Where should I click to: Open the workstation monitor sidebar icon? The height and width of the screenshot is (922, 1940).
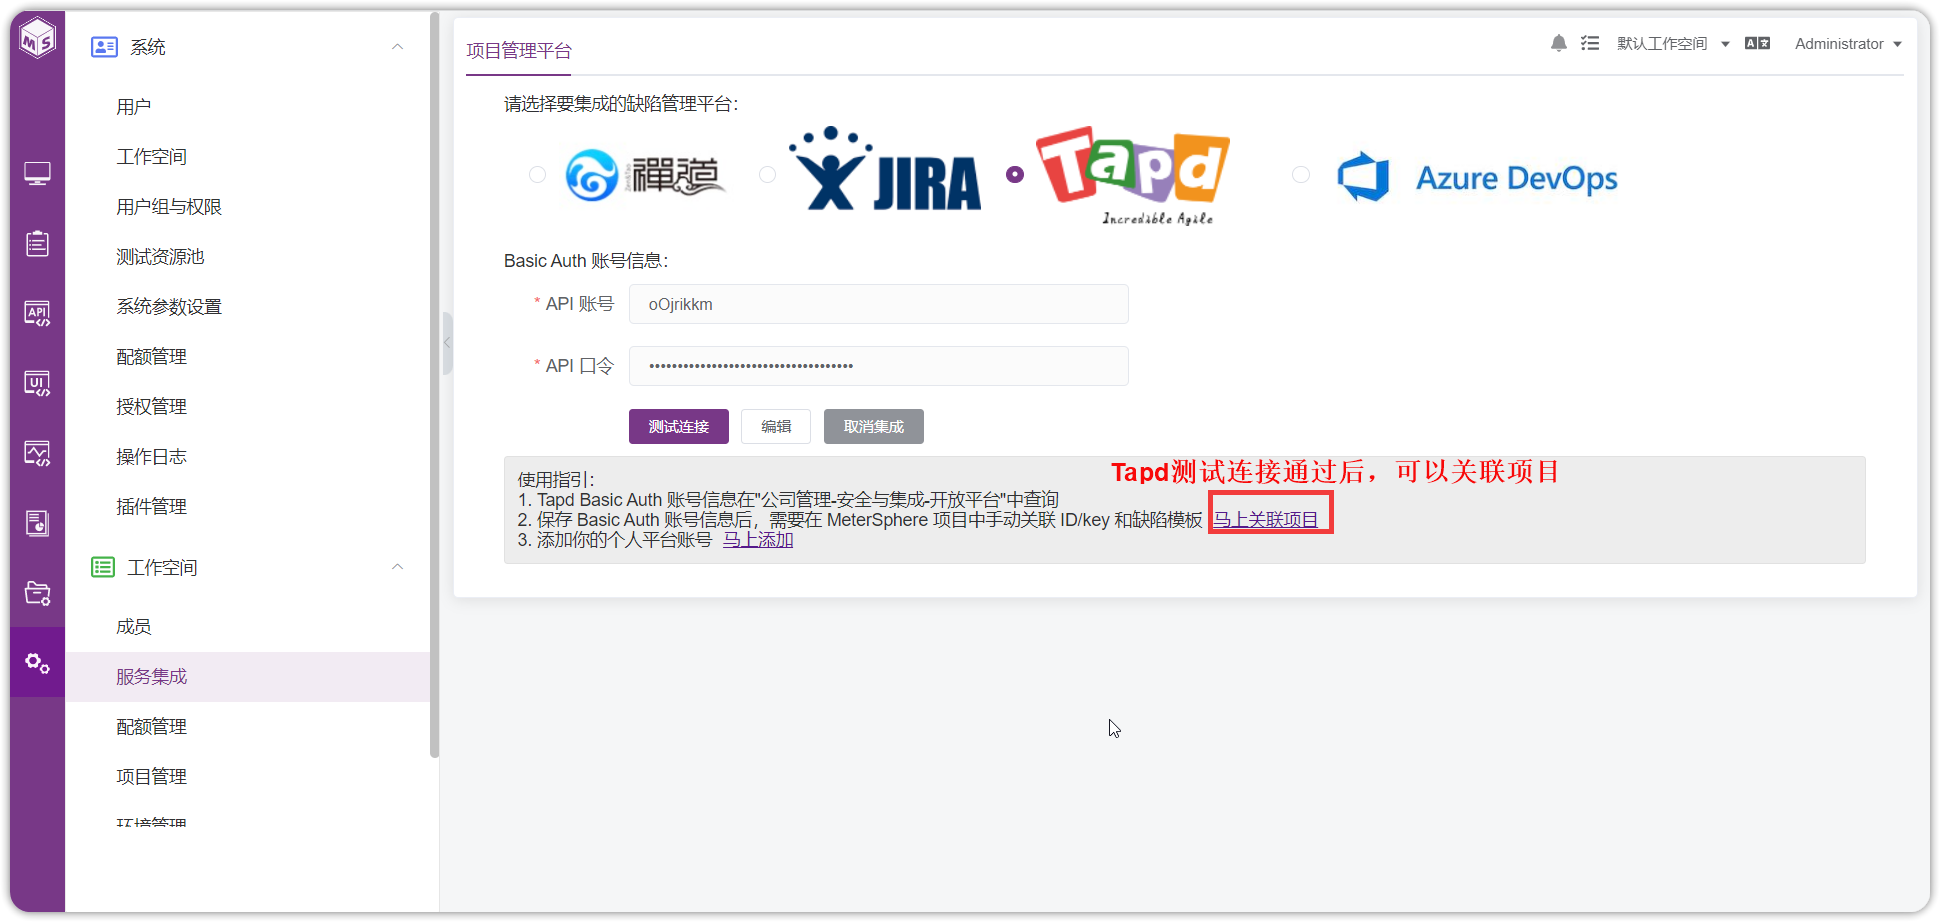[37, 174]
